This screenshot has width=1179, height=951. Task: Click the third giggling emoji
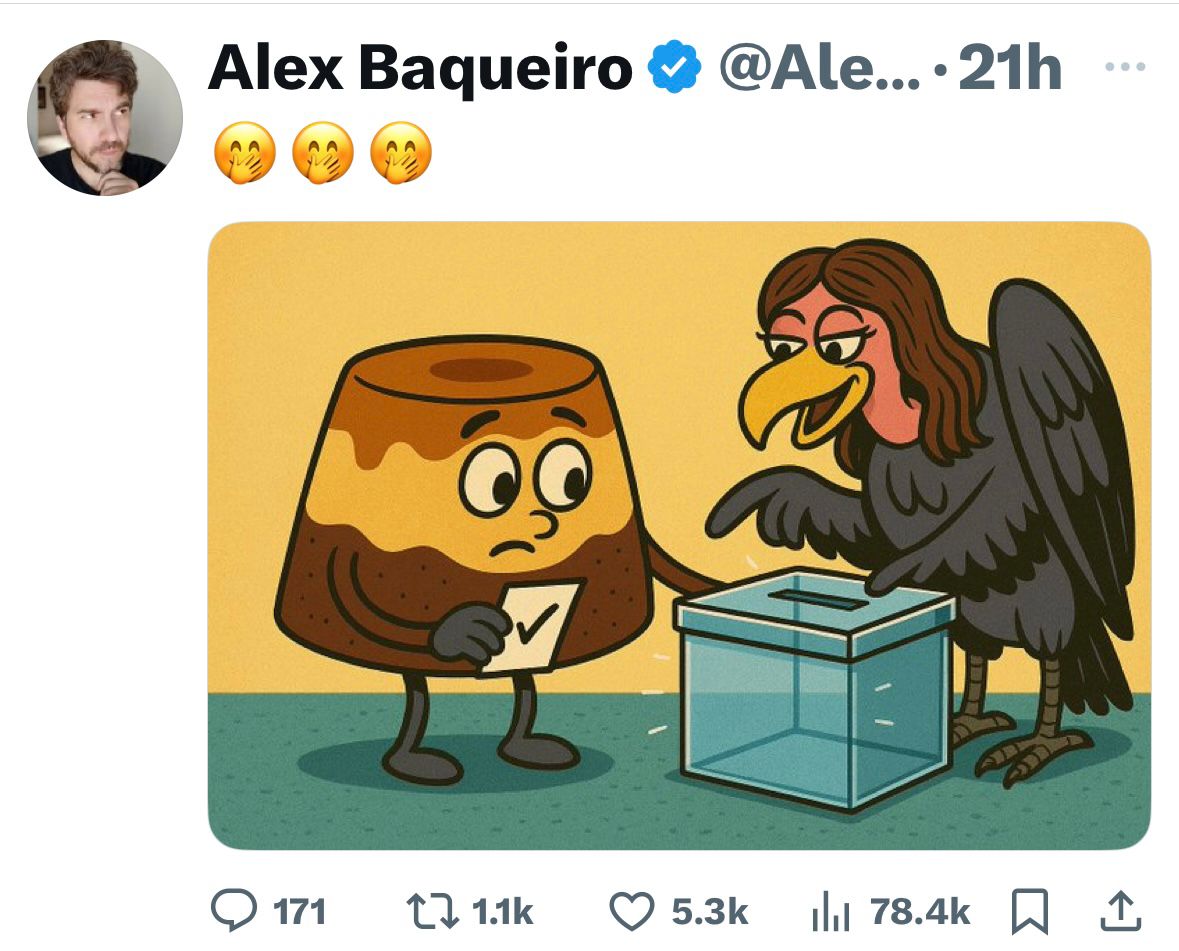coord(401,153)
